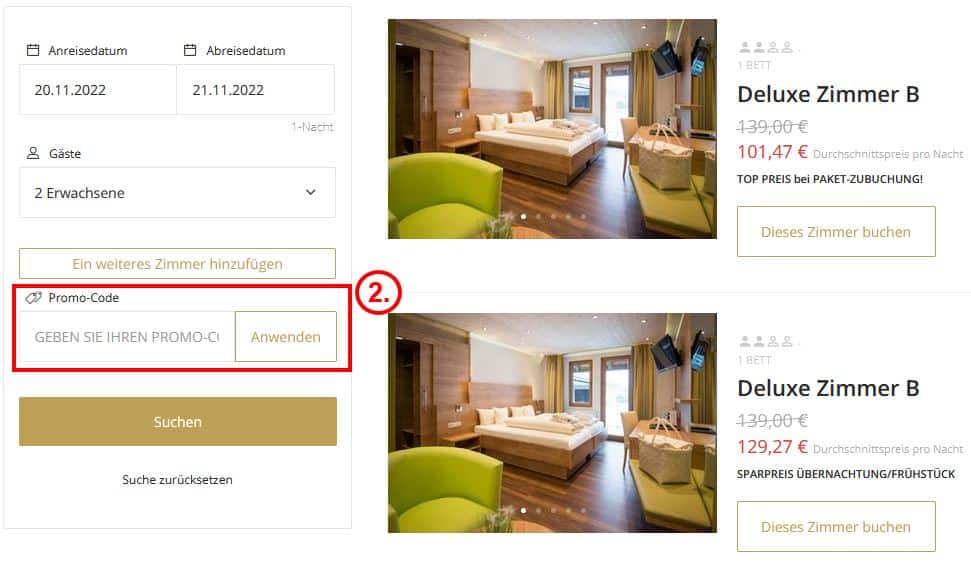This screenshot has height=565, width=971.
Task: Open arrival date field 20.11.2022
Action: (98, 90)
